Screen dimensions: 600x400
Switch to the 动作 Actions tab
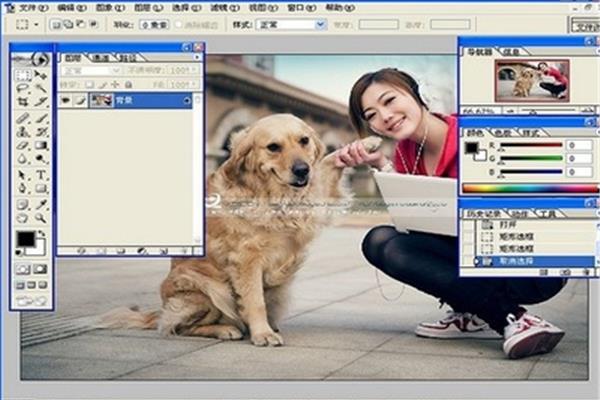[519, 214]
